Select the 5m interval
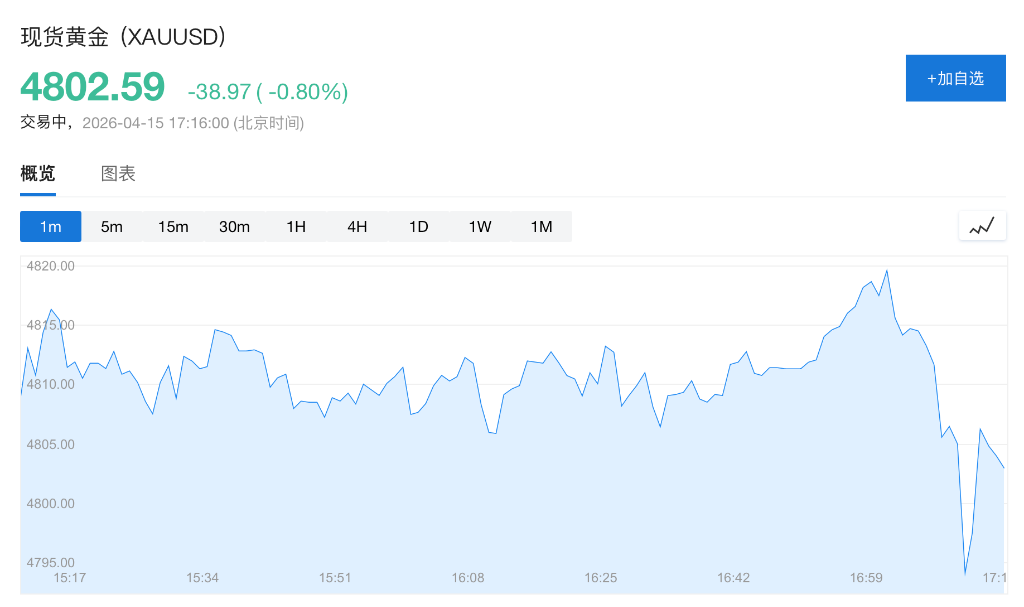This screenshot has width=1024, height=607. (x=112, y=227)
